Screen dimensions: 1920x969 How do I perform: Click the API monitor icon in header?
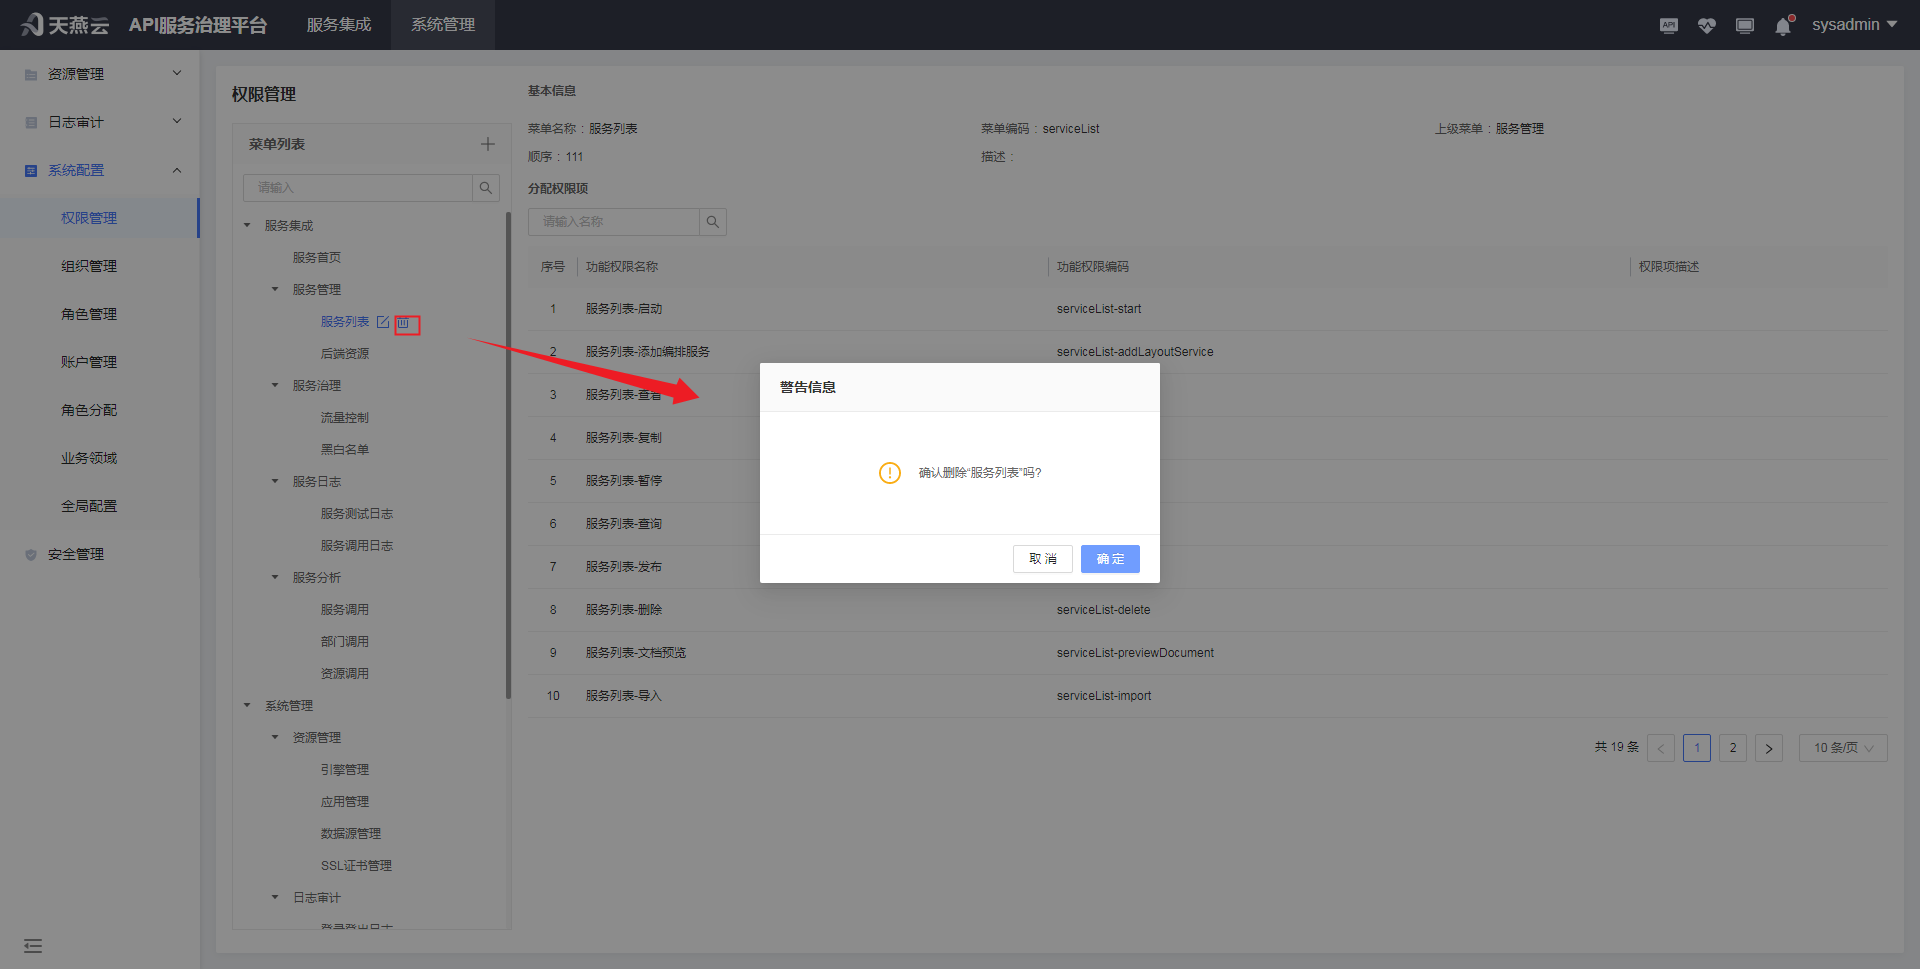tap(1668, 25)
